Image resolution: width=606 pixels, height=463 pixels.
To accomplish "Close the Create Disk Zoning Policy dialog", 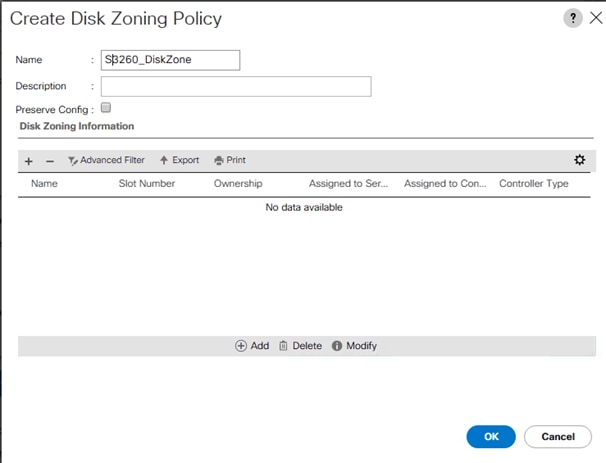I will (596, 18).
